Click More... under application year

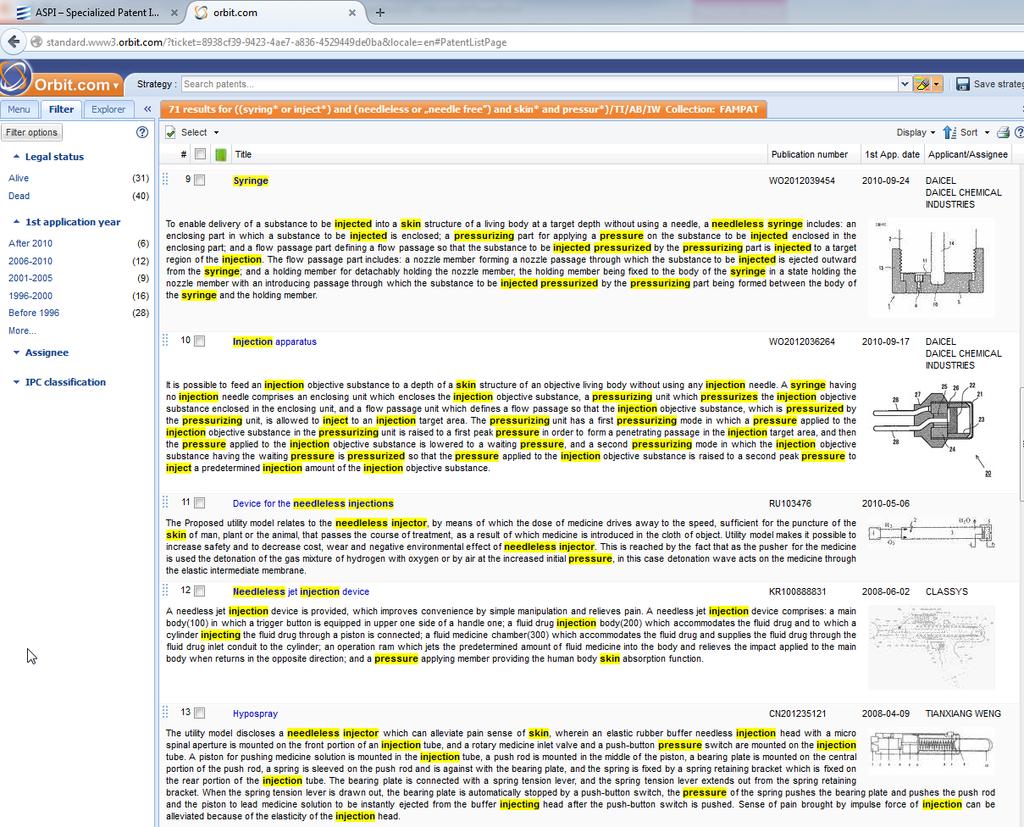point(22,331)
